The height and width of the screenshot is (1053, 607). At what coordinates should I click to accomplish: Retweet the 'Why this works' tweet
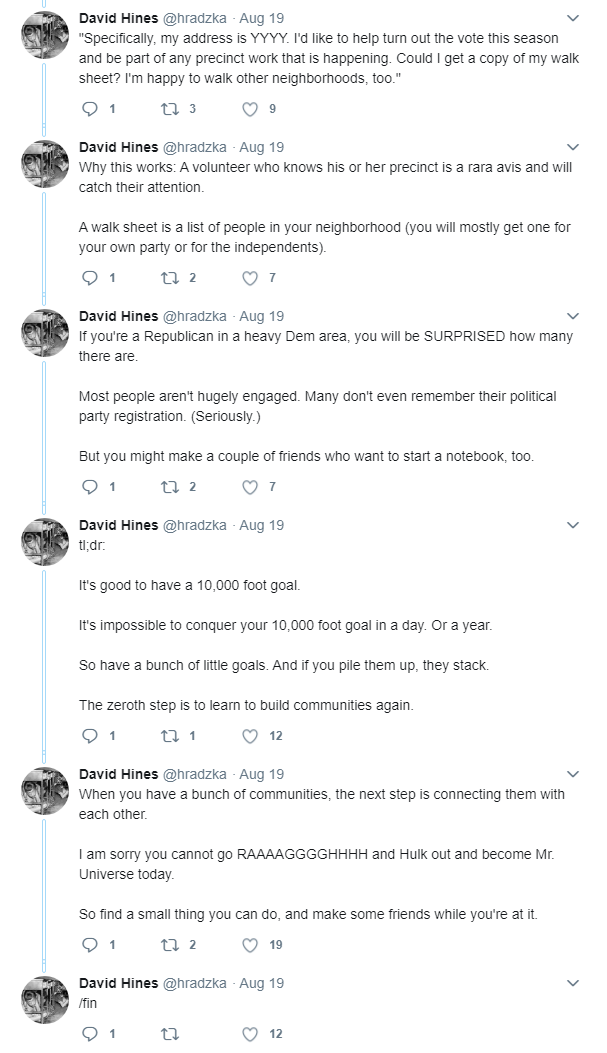click(170, 277)
